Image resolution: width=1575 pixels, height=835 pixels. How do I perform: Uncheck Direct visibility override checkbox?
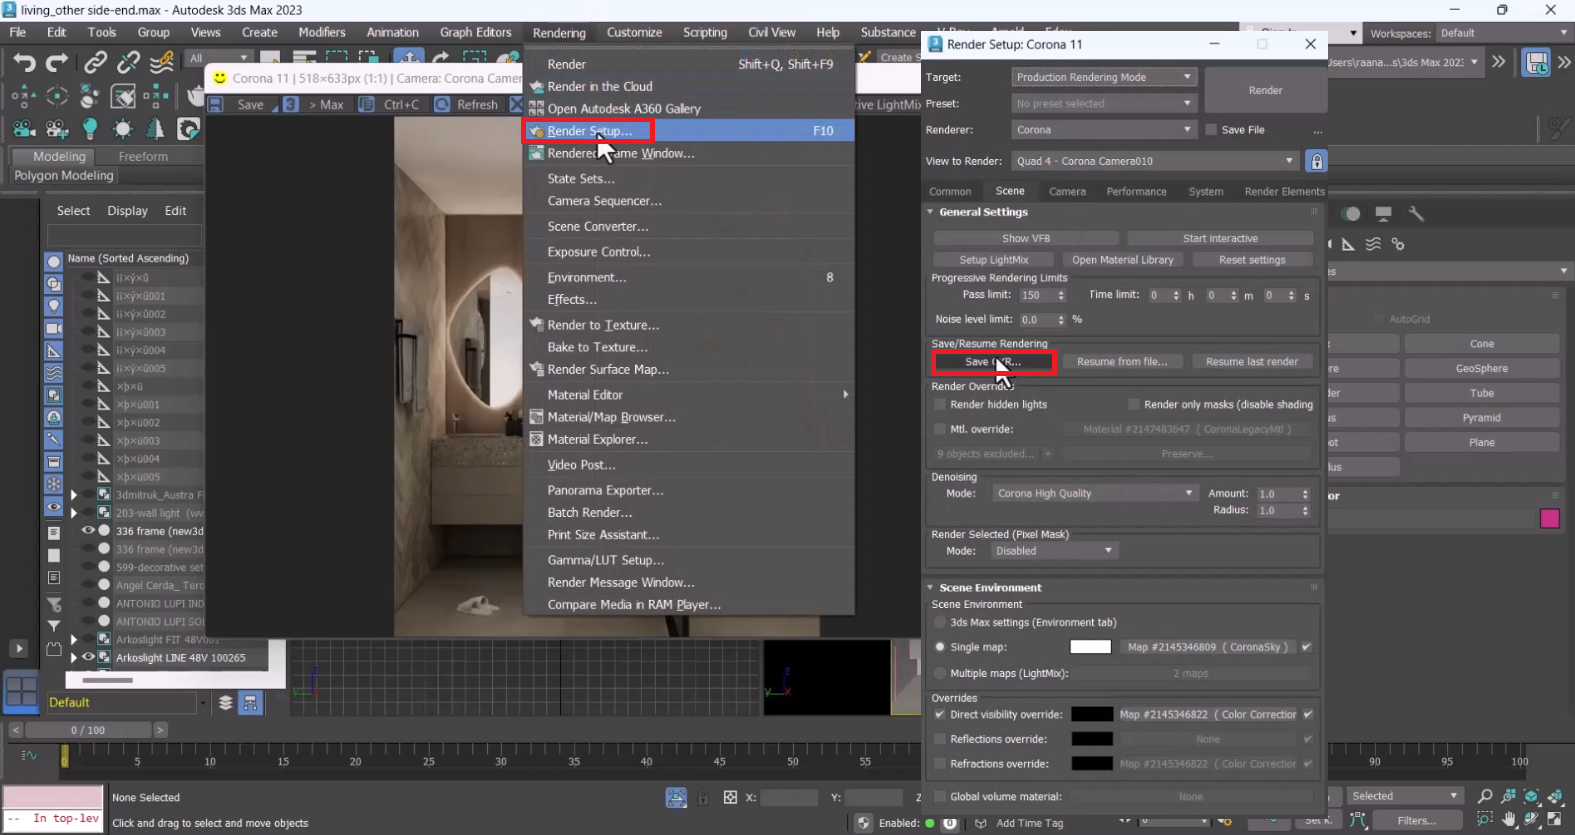coord(939,715)
